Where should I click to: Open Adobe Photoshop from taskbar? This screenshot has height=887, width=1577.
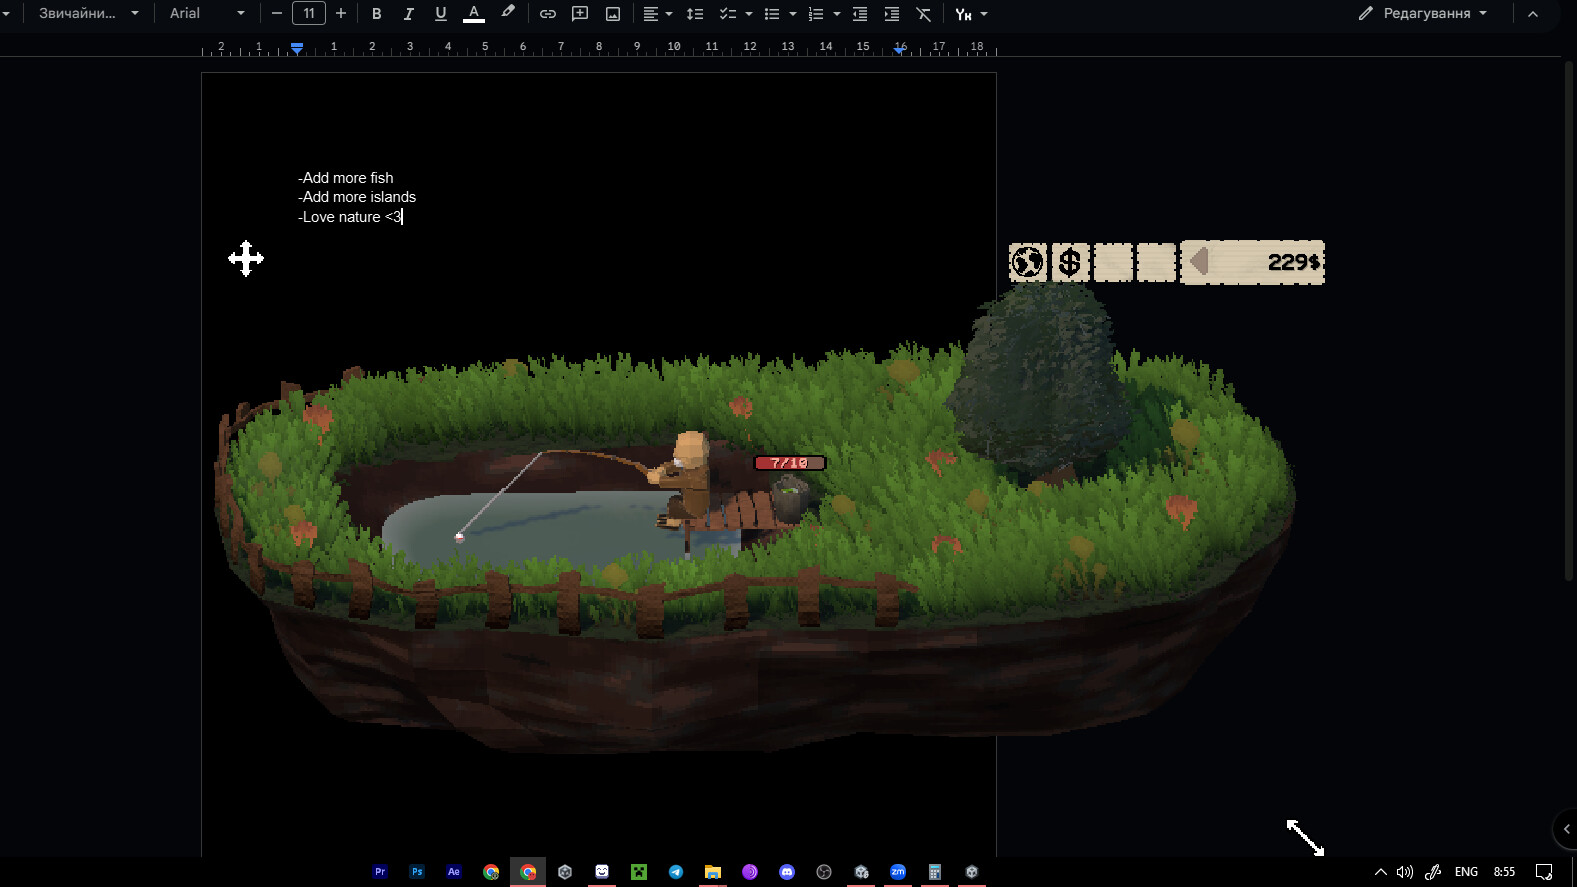pos(417,872)
